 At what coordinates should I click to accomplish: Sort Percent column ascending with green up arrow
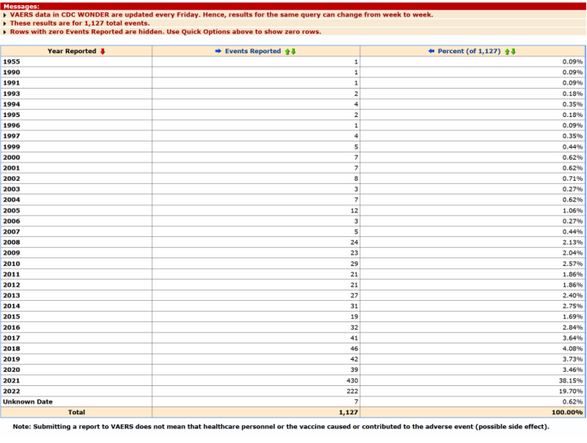pyautogui.click(x=507, y=52)
